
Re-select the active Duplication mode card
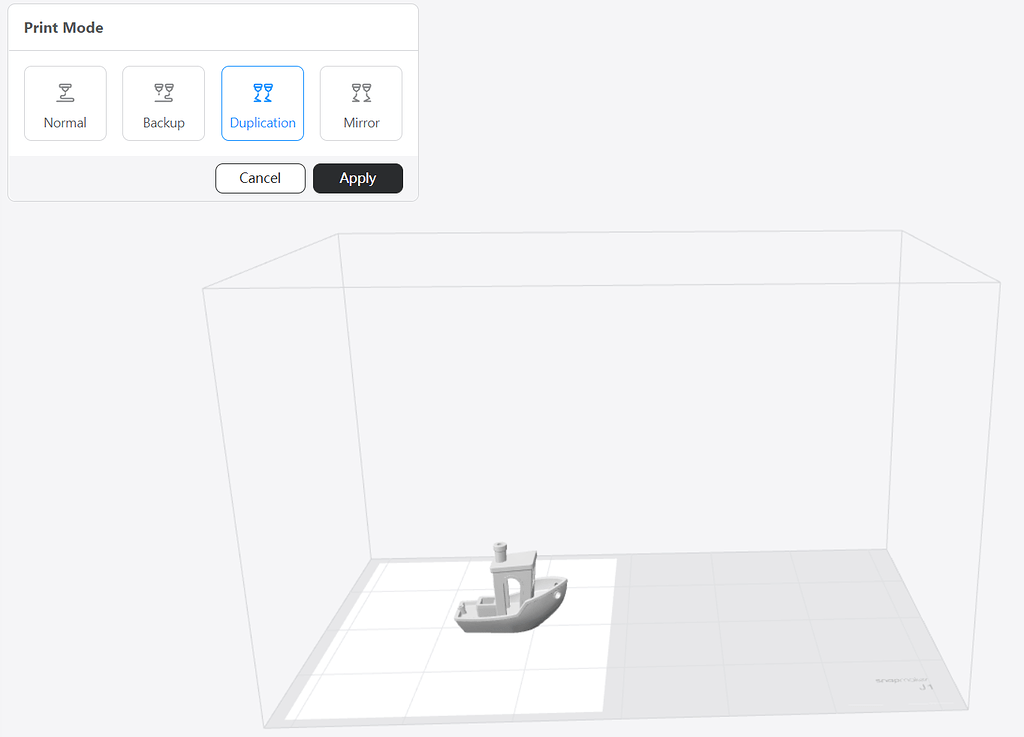[262, 103]
